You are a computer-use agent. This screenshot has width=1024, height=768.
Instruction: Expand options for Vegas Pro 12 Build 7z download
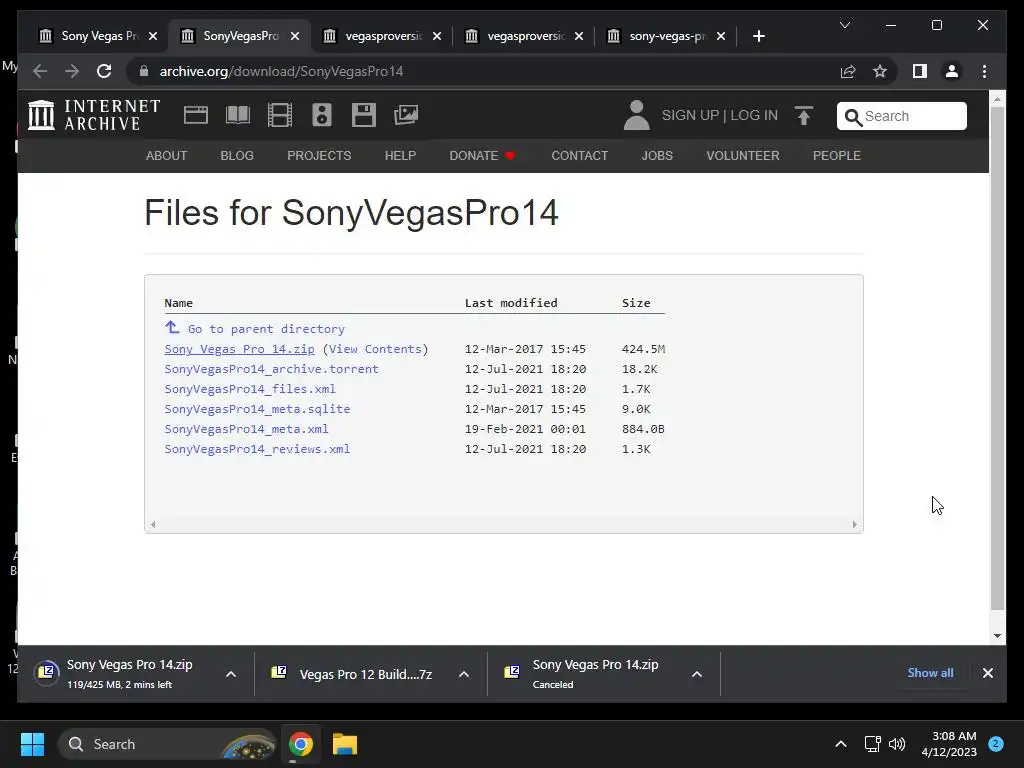pos(464,674)
